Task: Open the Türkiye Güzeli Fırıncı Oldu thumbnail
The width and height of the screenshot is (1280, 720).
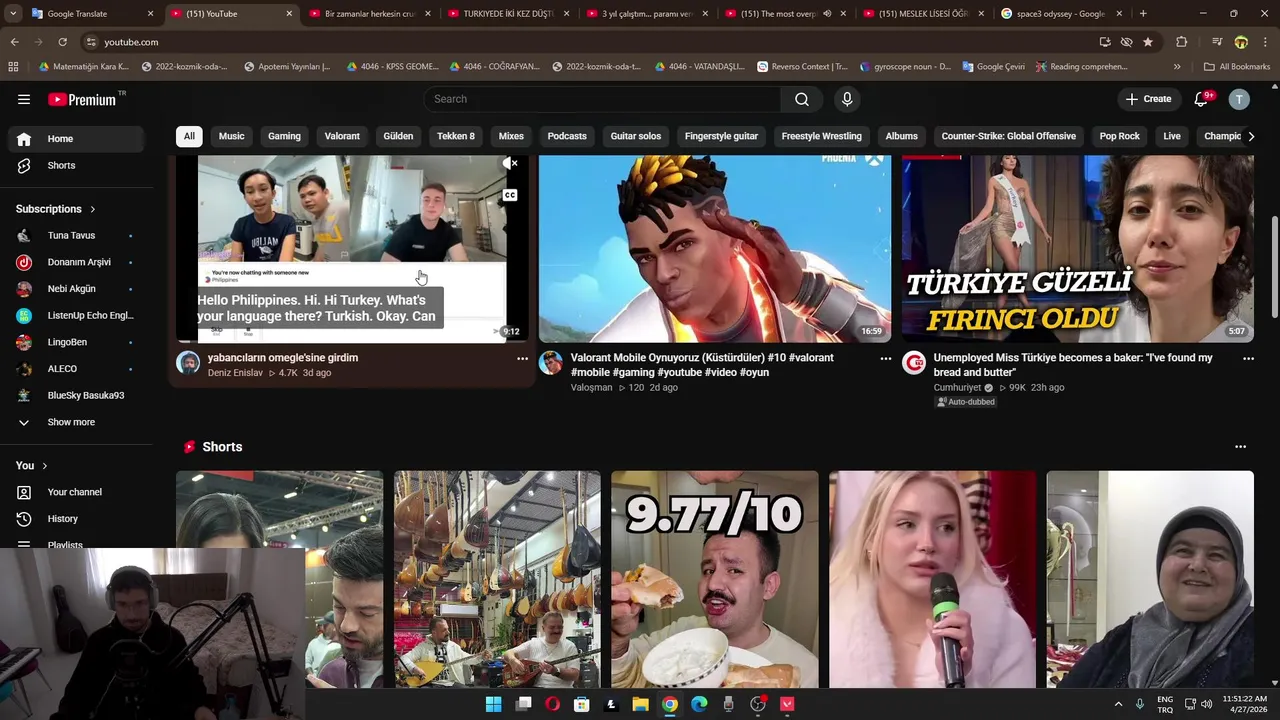Action: click(1077, 249)
